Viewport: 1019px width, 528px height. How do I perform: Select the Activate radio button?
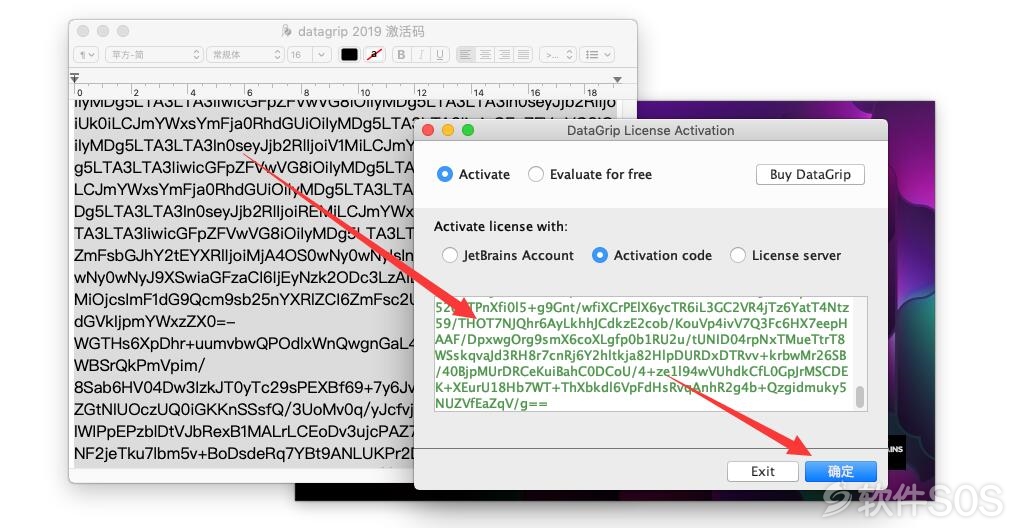[x=445, y=174]
